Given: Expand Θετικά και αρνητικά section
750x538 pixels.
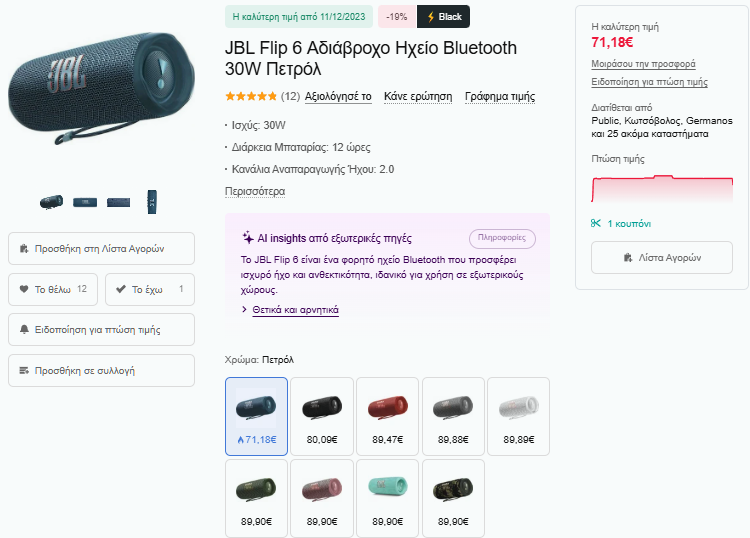Looking at the screenshot, I should click(x=295, y=310).
